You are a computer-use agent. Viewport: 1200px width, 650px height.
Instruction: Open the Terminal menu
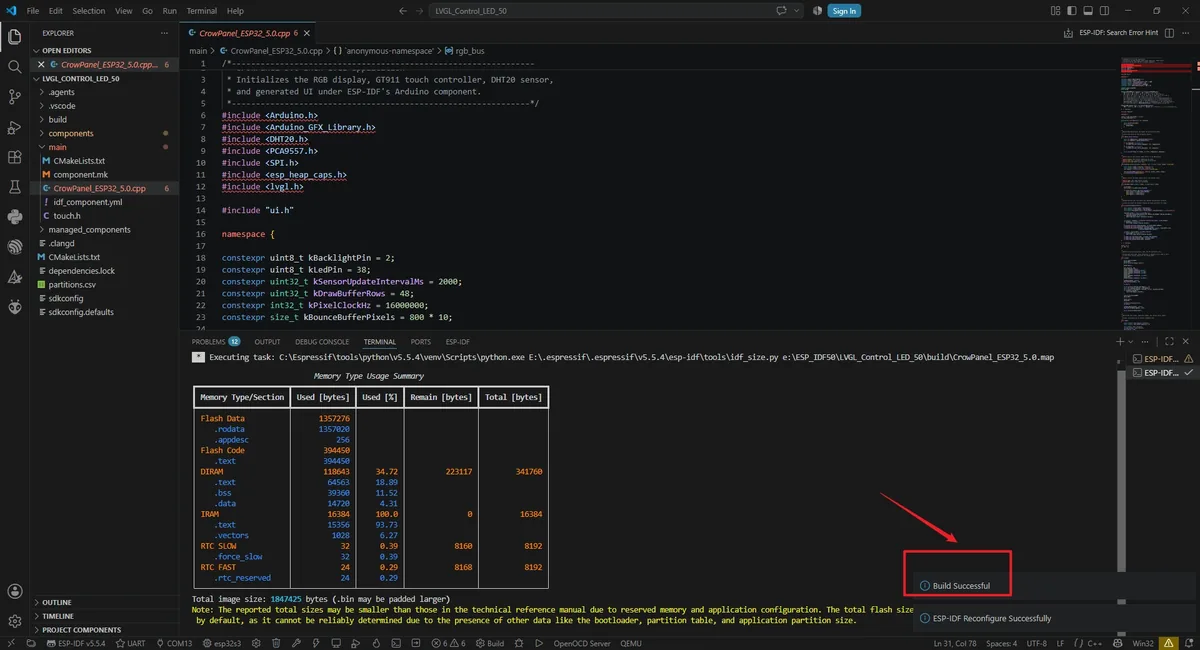[201, 11]
